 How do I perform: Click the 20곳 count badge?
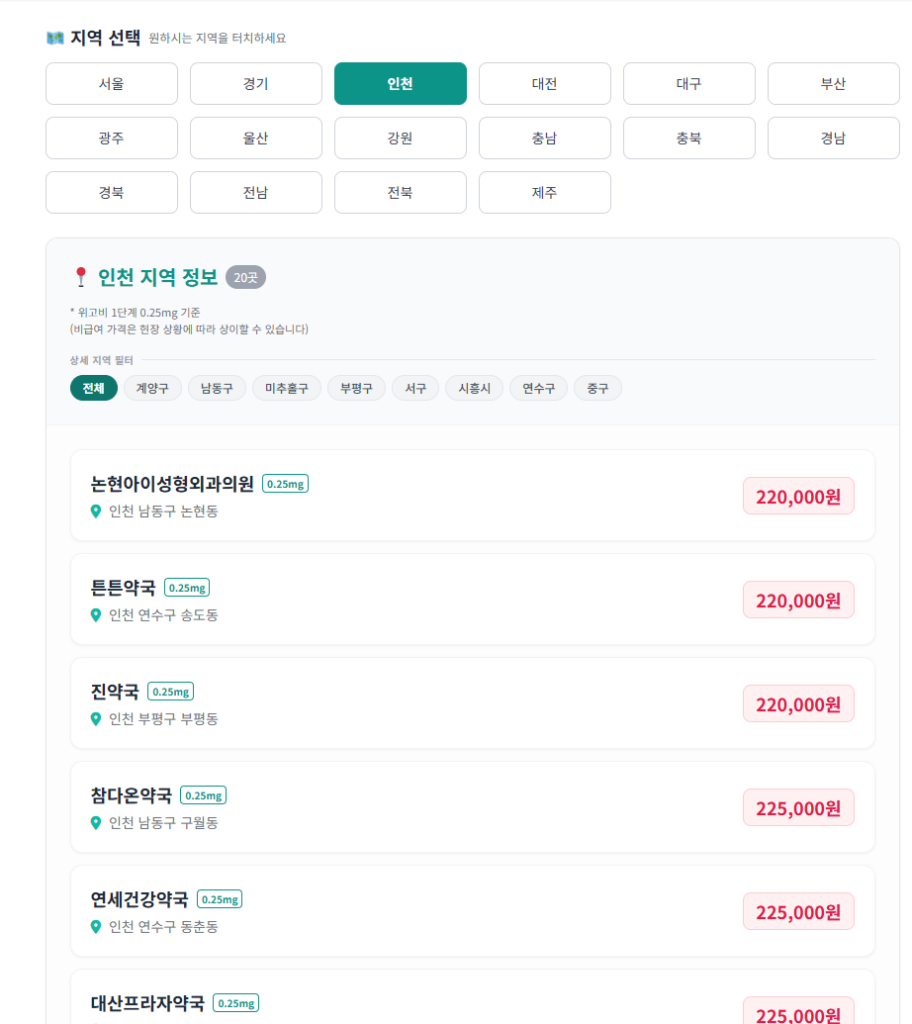245,277
